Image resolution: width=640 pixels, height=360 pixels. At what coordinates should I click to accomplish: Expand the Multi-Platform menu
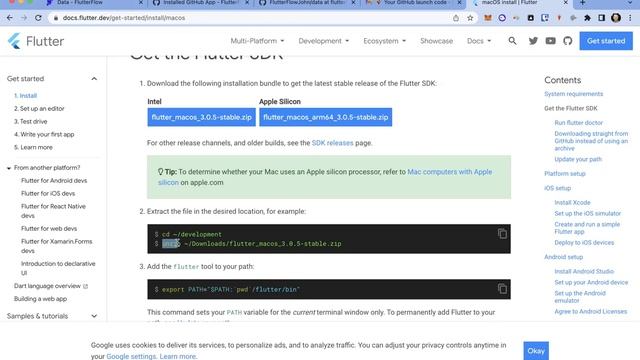(257, 41)
